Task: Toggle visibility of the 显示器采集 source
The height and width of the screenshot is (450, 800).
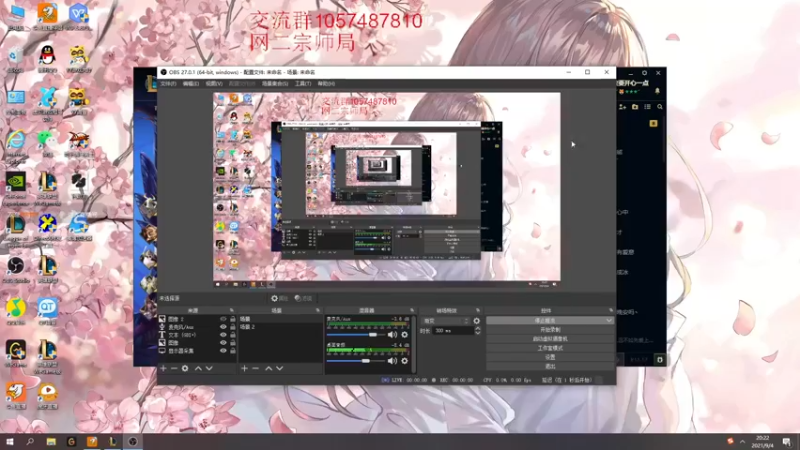Action: pos(223,351)
